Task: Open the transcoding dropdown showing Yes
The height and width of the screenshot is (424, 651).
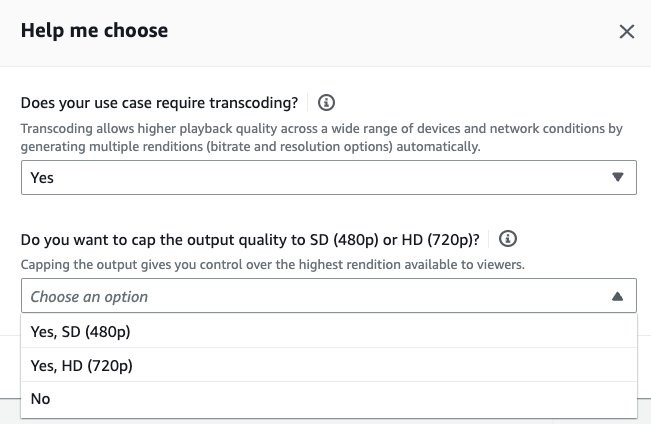Action: tap(329, 177)
